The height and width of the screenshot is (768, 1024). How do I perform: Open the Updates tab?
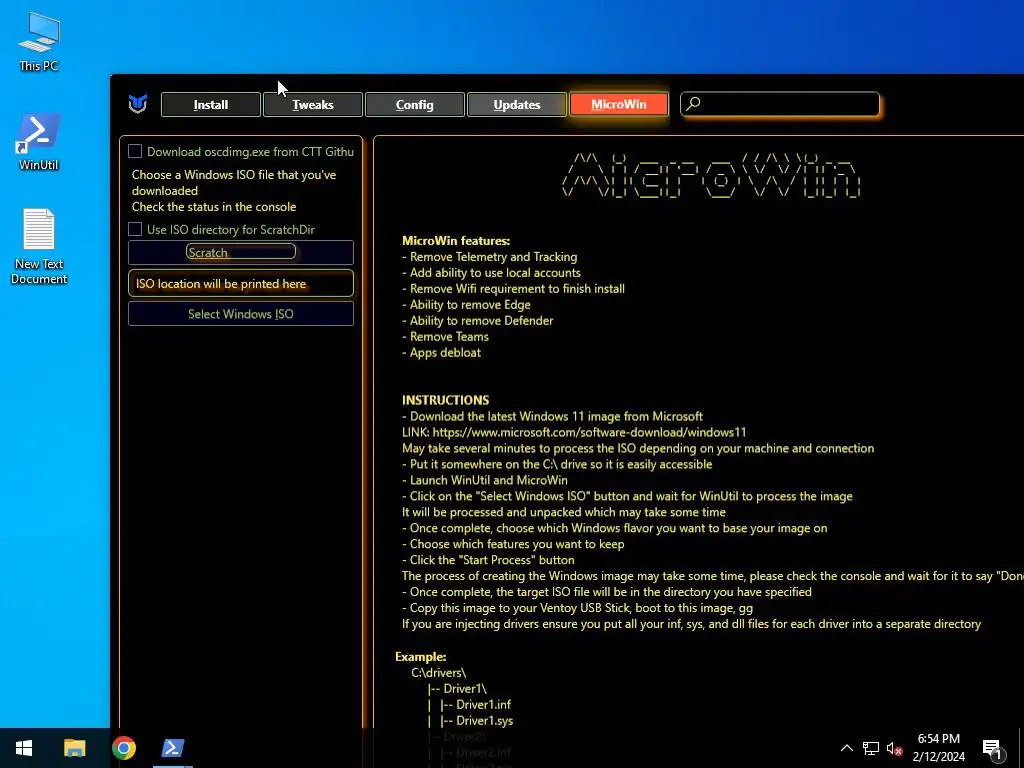coord(517,104)
